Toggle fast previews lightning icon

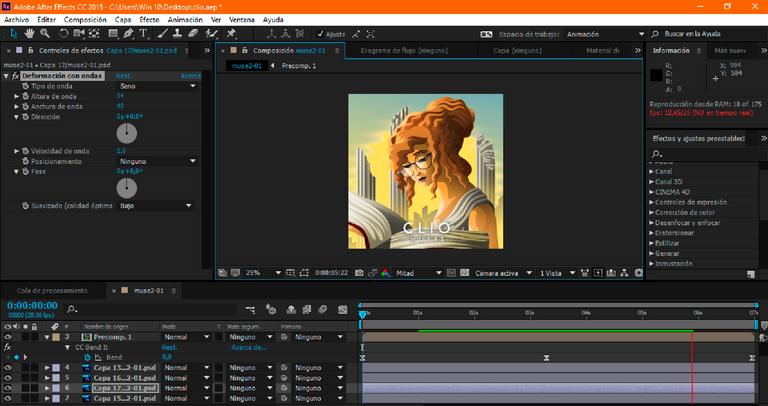598,273
